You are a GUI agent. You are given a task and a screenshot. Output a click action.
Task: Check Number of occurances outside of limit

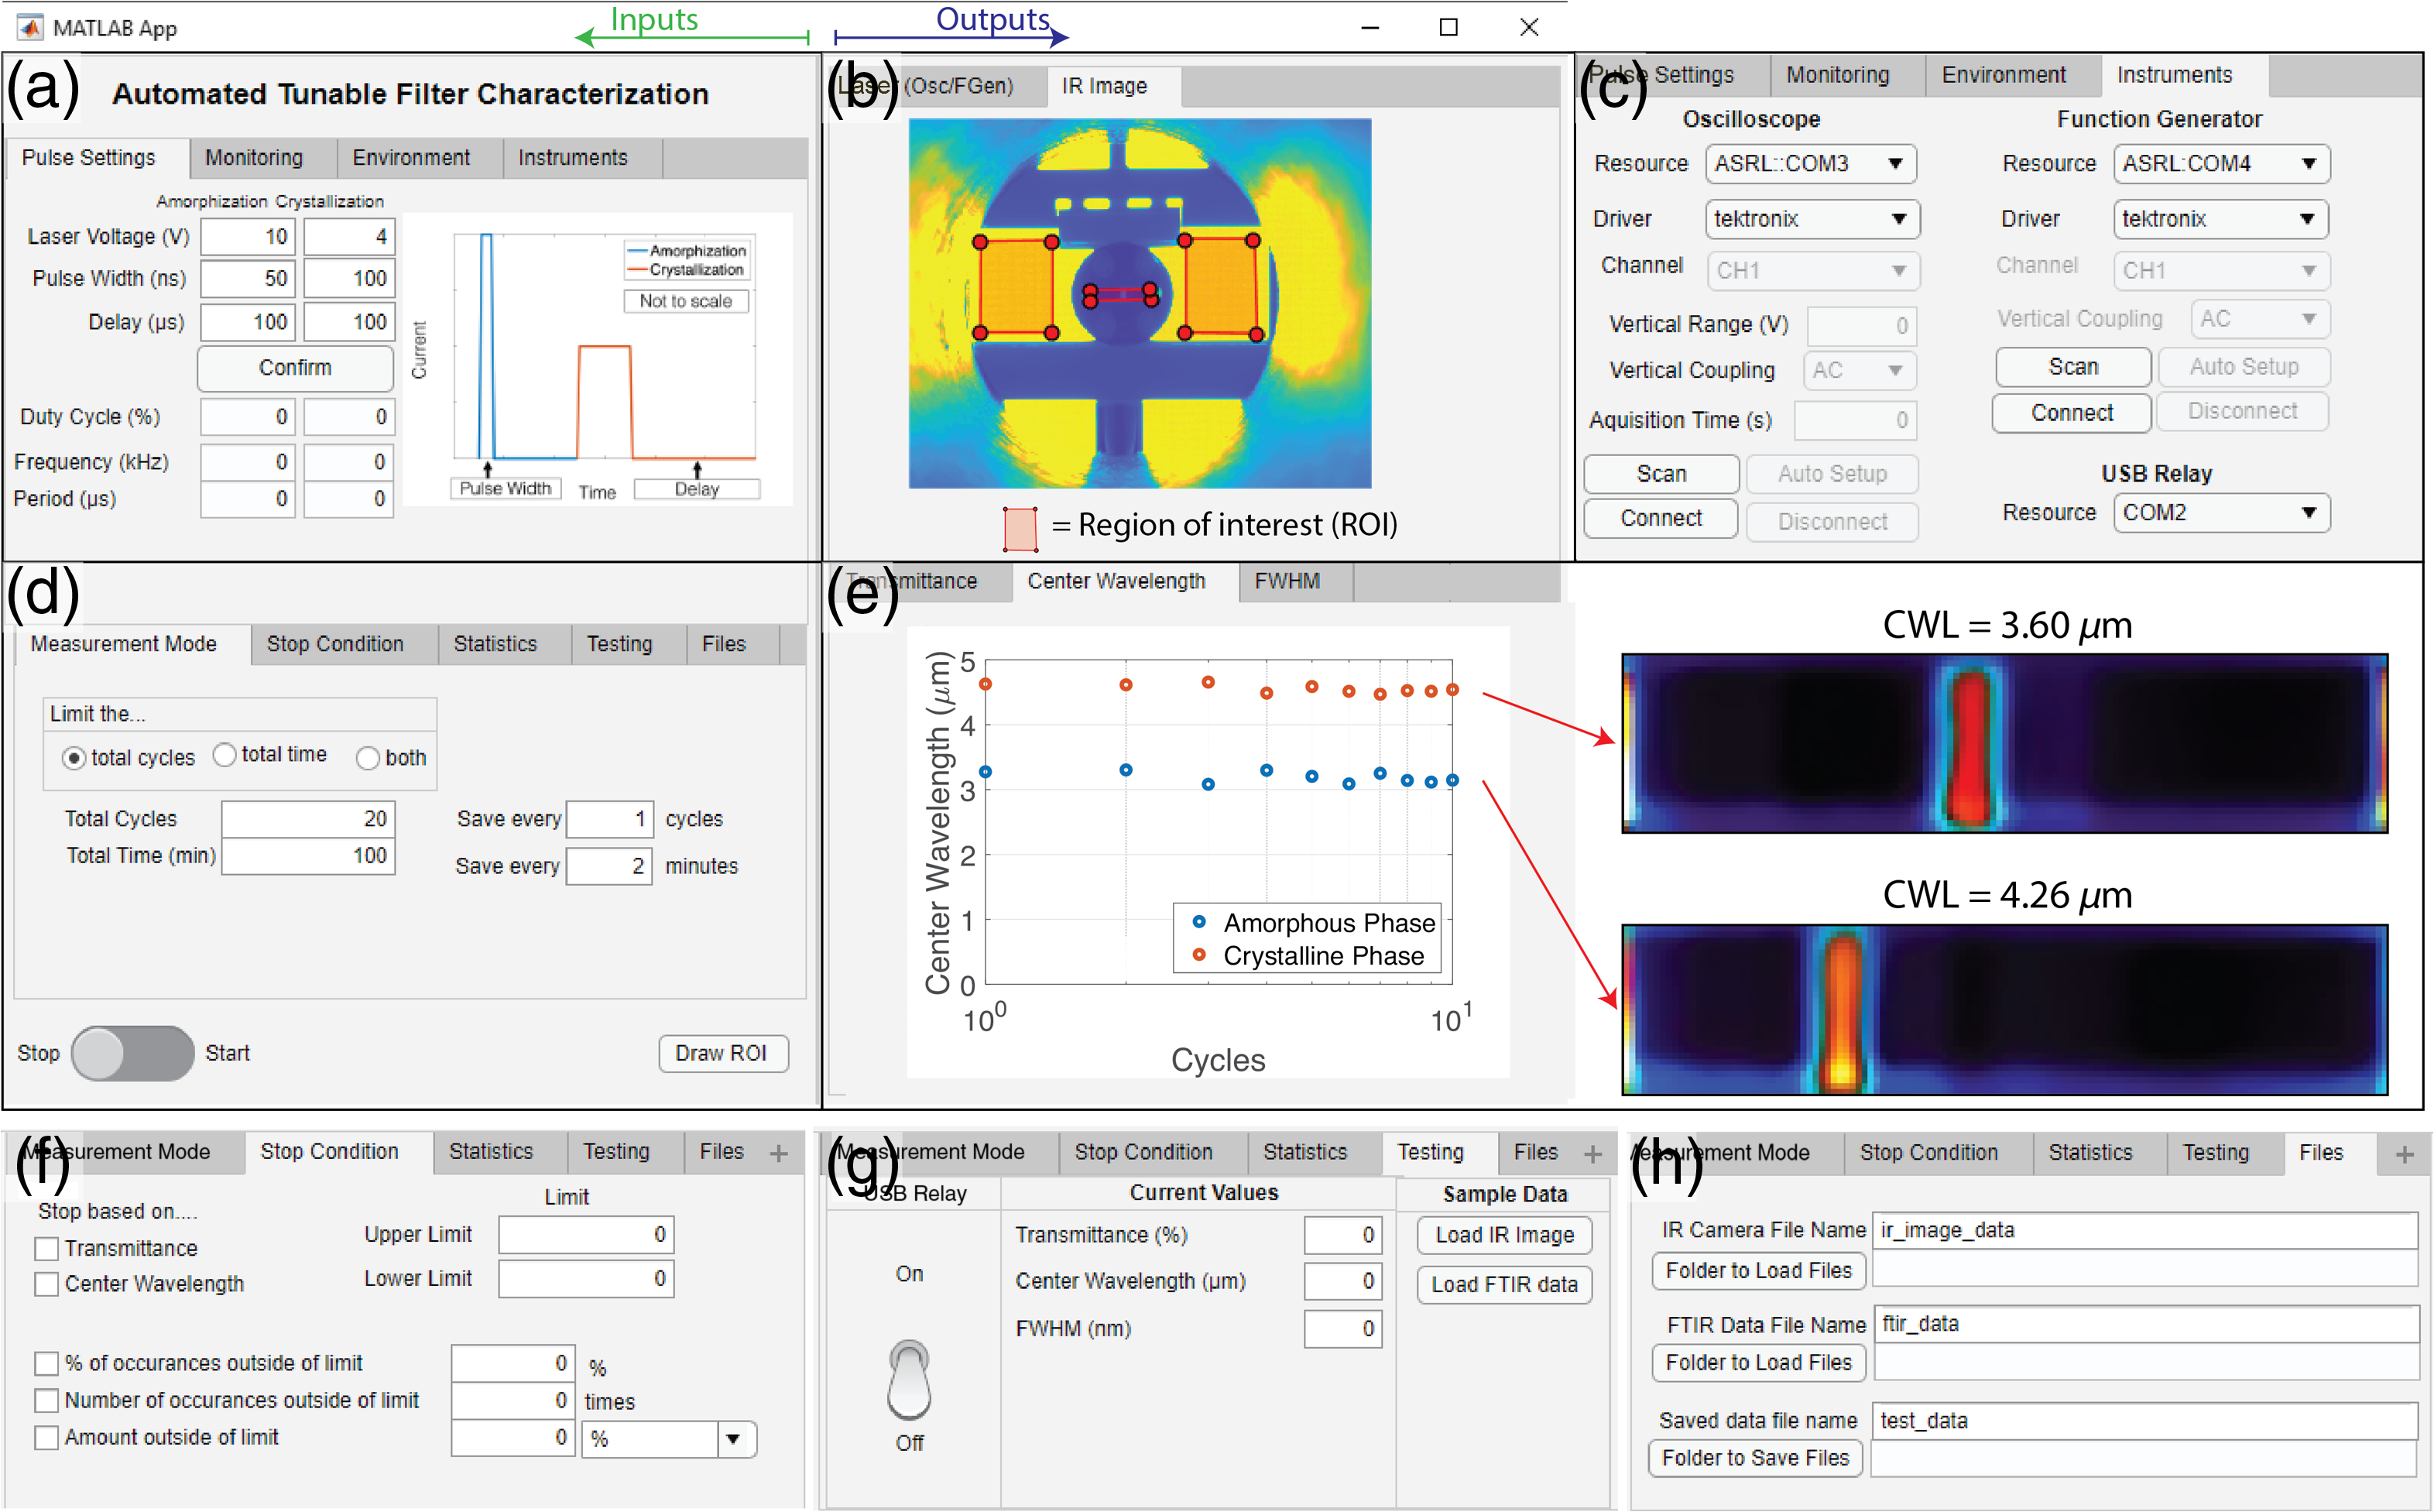47,1400
